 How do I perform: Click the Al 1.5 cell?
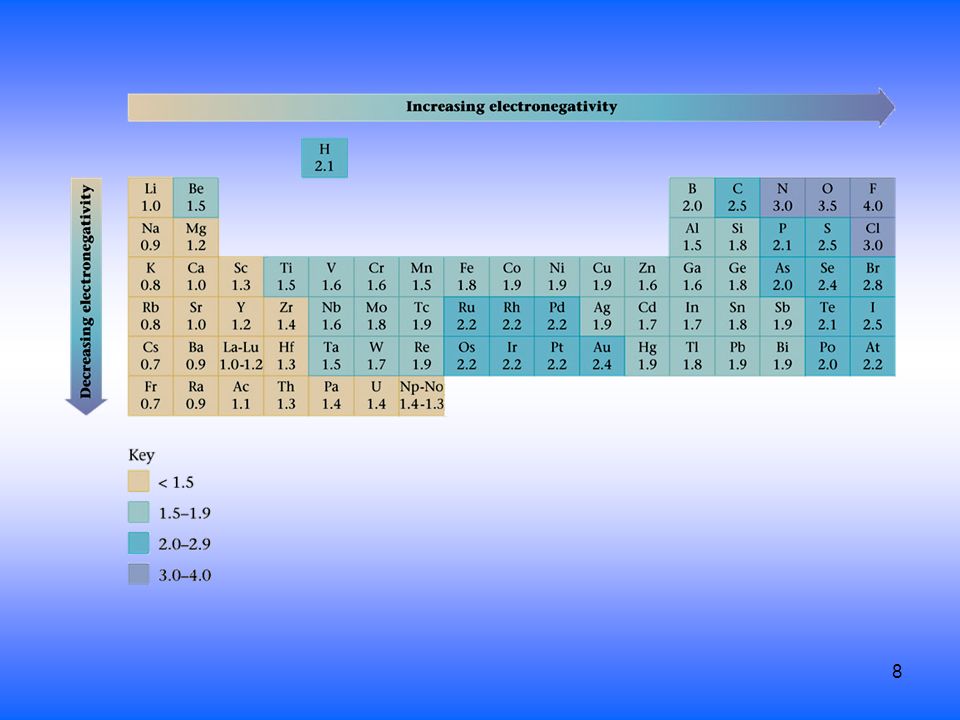[692, 237]
